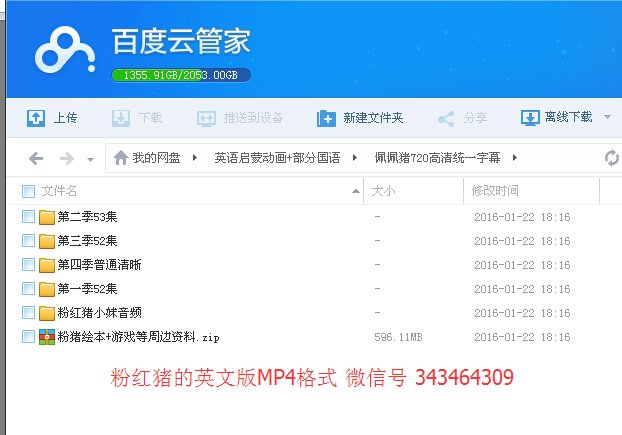
Task: Expand breadcrumb arrow after 英语启蒙动画+部分国语
Action: click(x=355, y=158)
